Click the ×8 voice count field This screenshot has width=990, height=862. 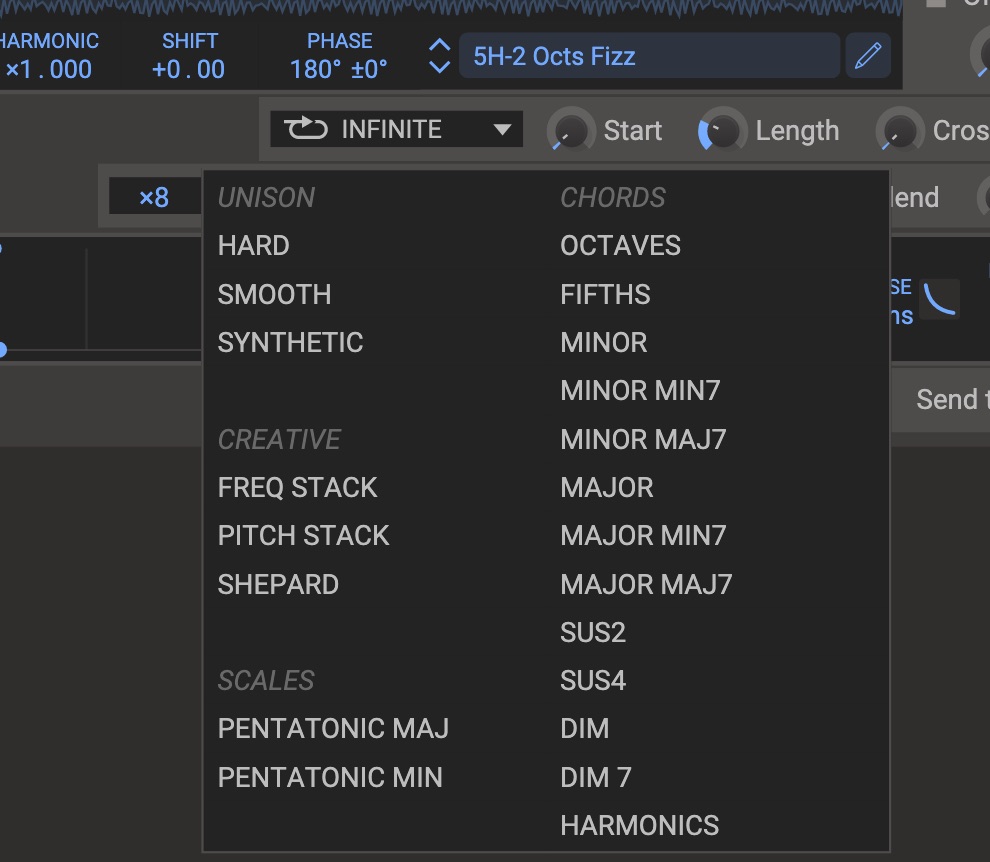[x=154, y=197]
